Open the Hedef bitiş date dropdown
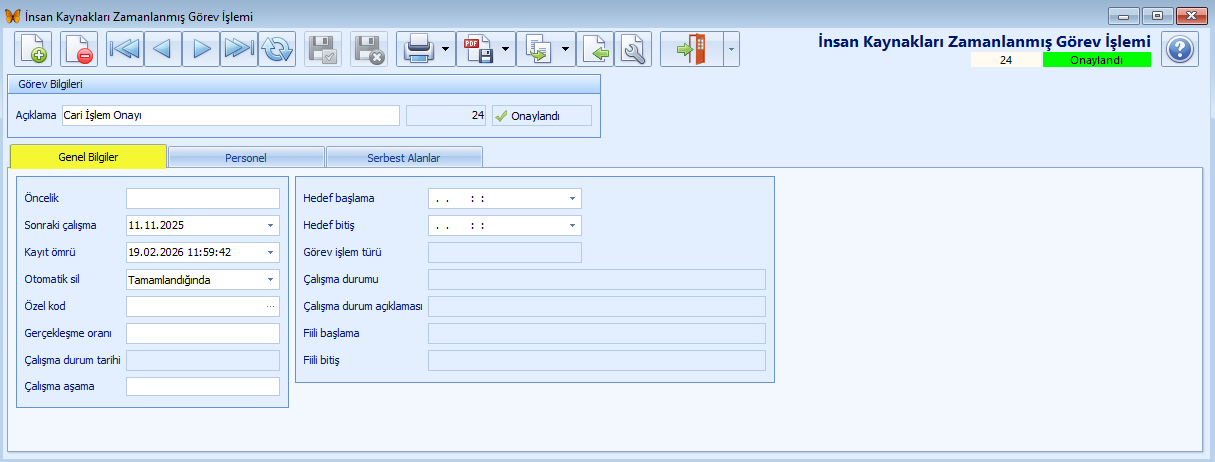Viewport: 1215px width, 462px height. [x=572, y=225]
